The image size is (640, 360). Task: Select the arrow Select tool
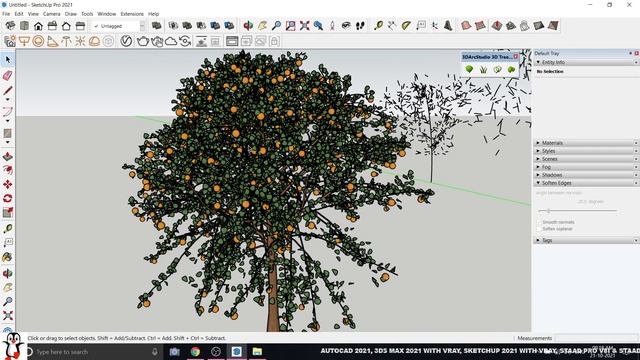point(8,60)
